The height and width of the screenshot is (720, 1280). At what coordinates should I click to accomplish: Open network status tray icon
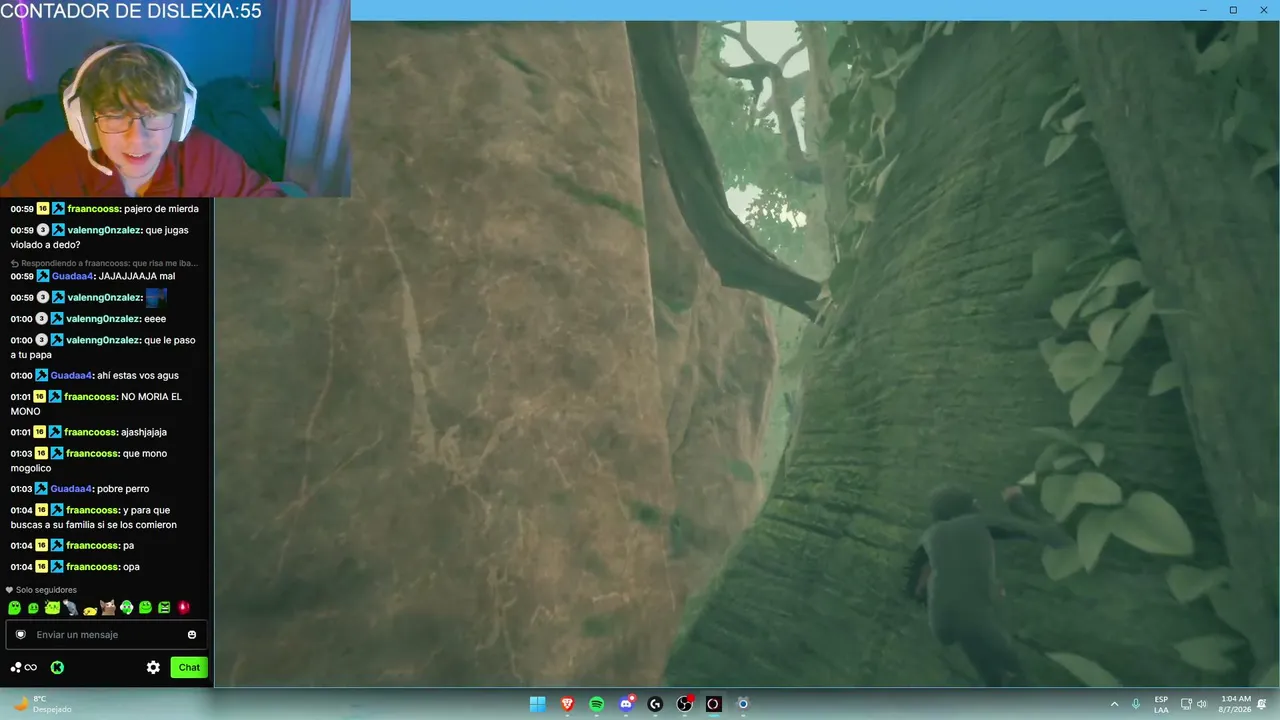pos(1186,704)
